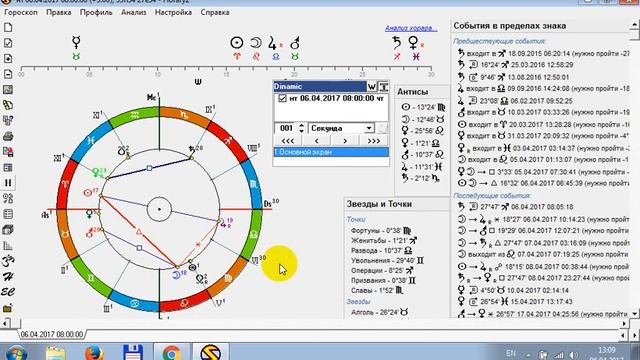Image resolution: width=640 pixels, height=360 pixels.
Task: Open the Настройка menu
Action: (173, 12)
